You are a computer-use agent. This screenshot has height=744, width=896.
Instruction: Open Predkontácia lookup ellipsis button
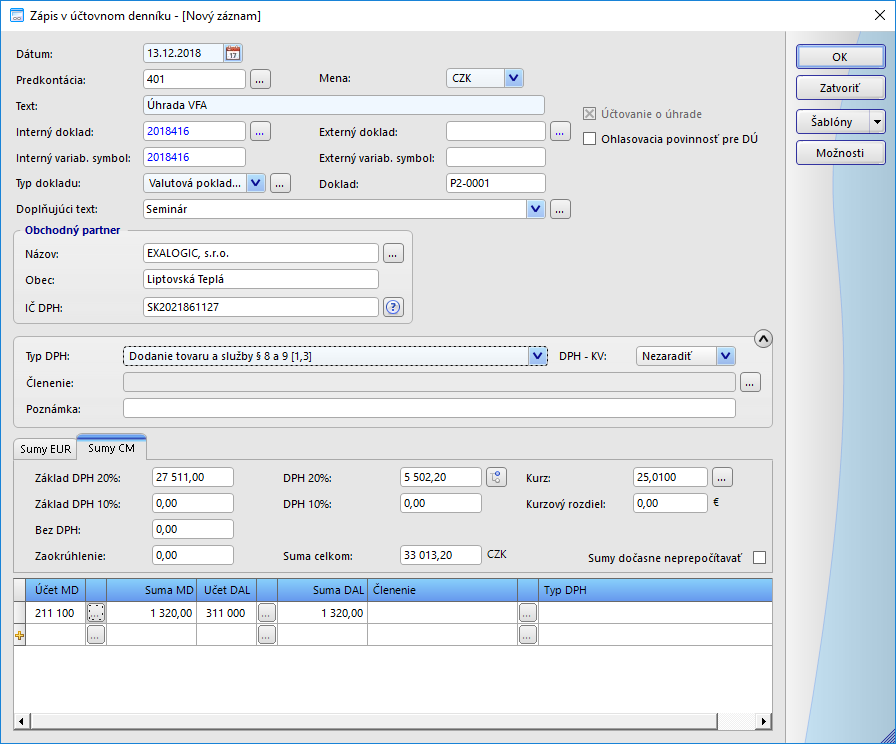[260, 79]
